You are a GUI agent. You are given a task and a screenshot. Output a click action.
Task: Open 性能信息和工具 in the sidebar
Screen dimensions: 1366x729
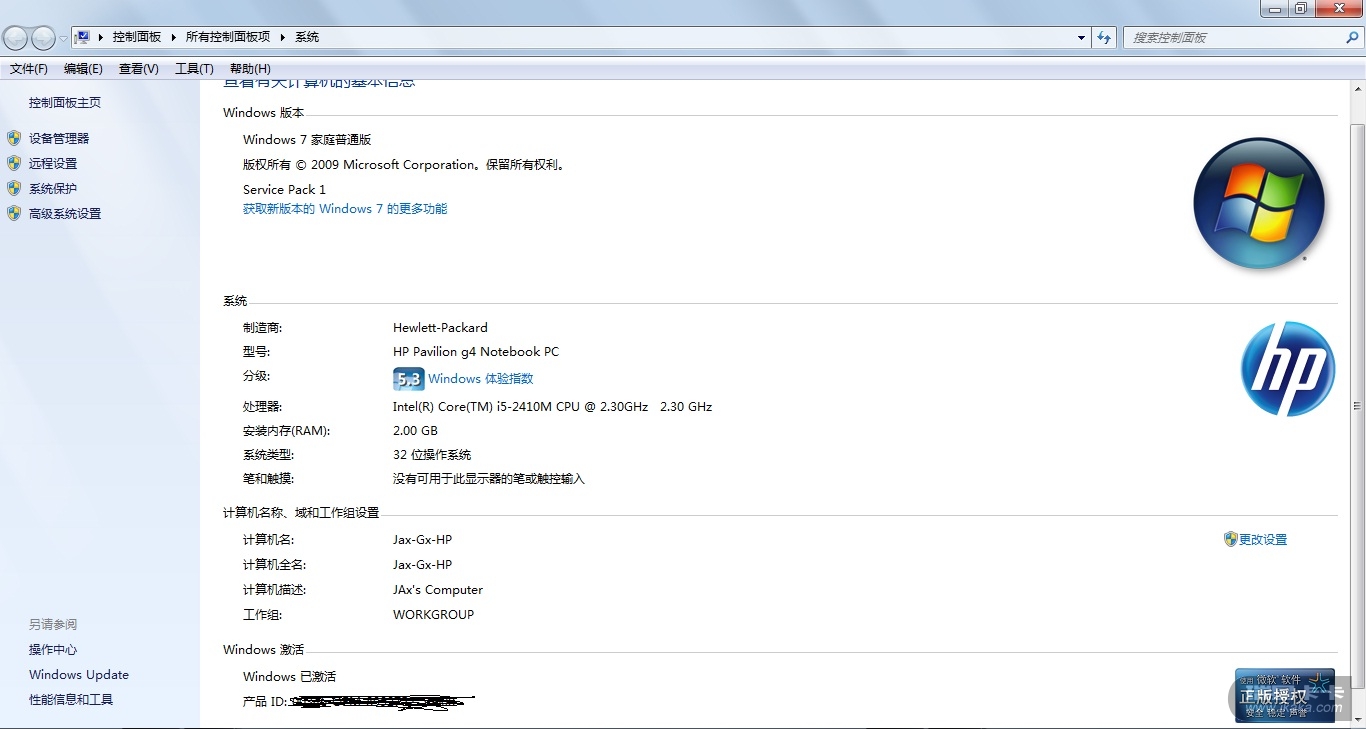pyautogui.click(x=71, y=700)
